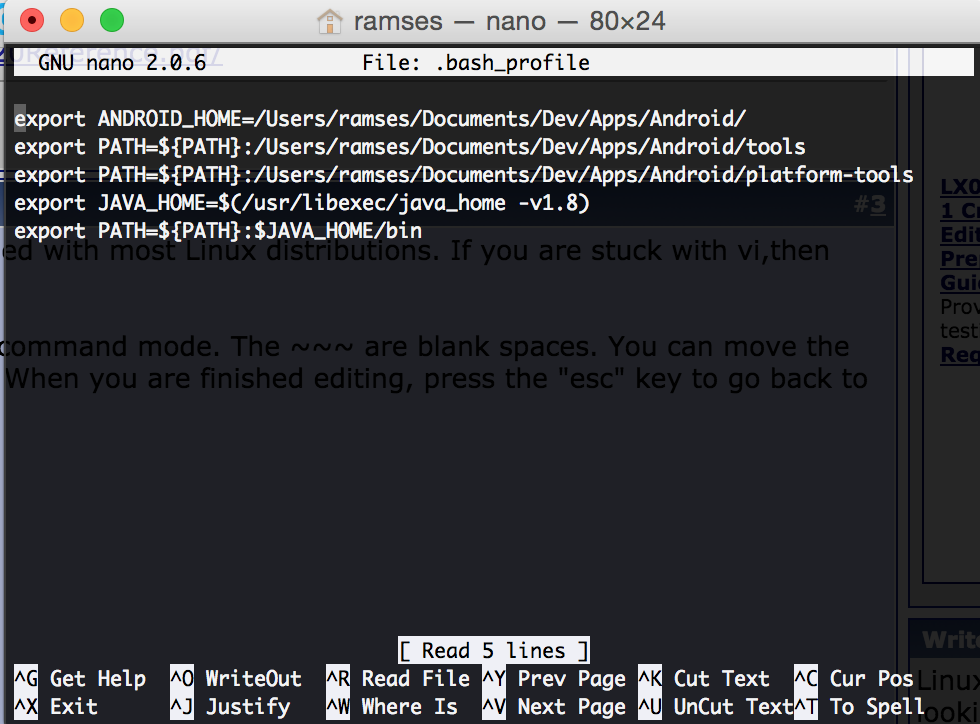Click the ^U UnCut Text shortcut

(716, 707)
